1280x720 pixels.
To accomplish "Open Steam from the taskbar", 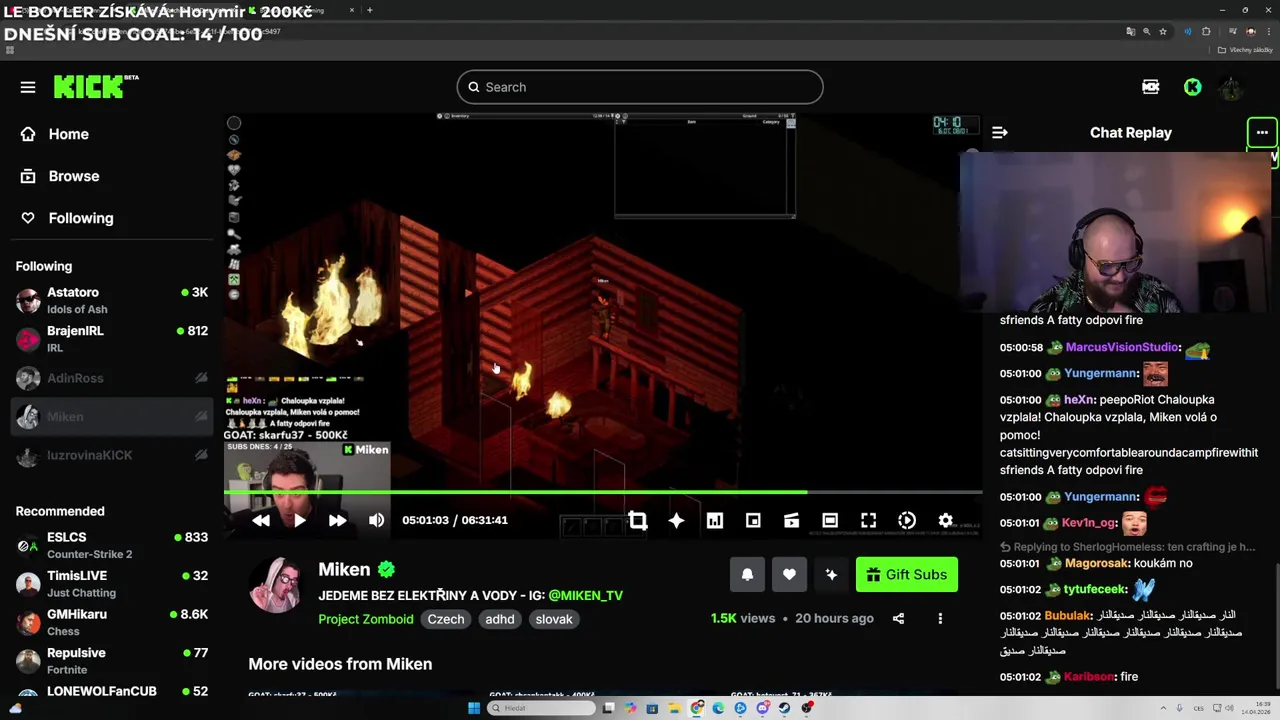I will (784, 708).
